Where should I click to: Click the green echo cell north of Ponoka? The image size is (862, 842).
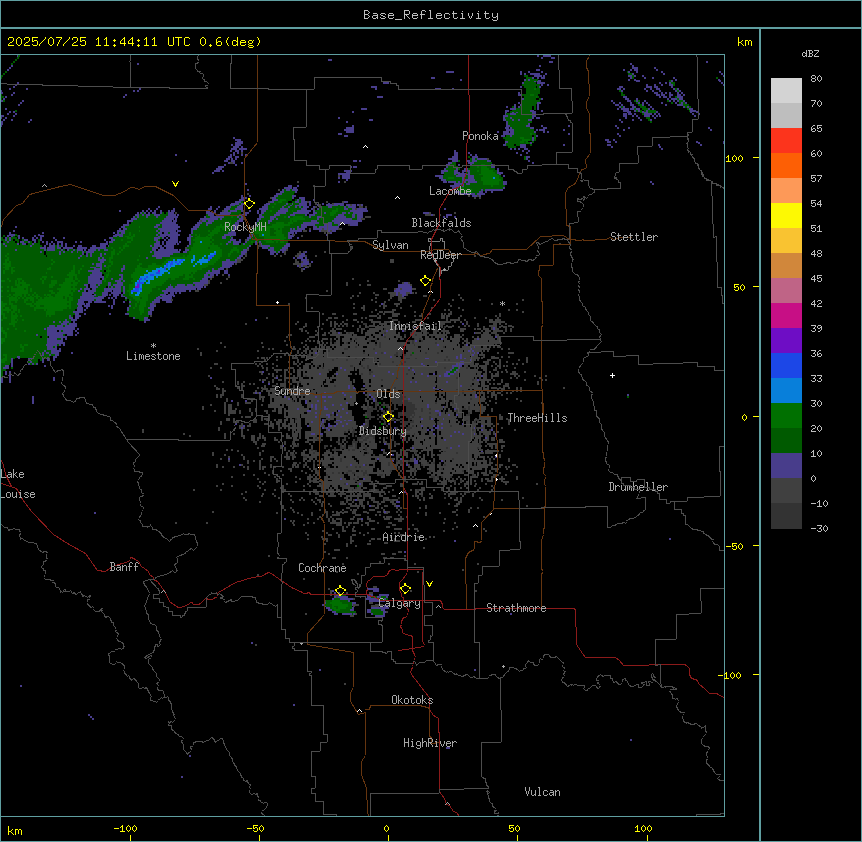coord(523,114)
